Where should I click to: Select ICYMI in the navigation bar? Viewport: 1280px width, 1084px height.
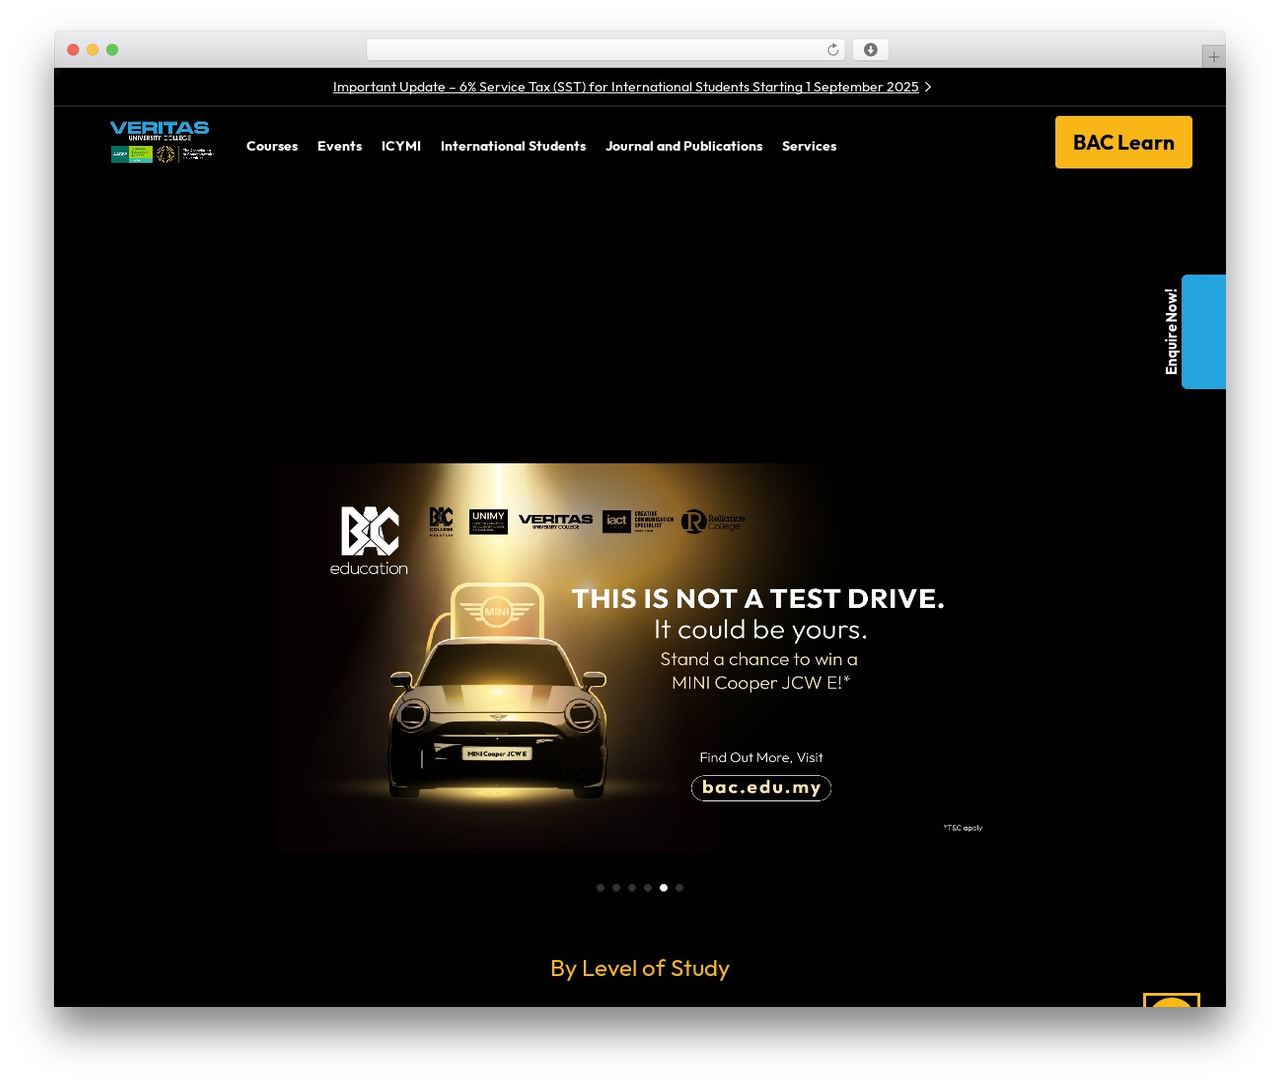[x=401, y=146]
